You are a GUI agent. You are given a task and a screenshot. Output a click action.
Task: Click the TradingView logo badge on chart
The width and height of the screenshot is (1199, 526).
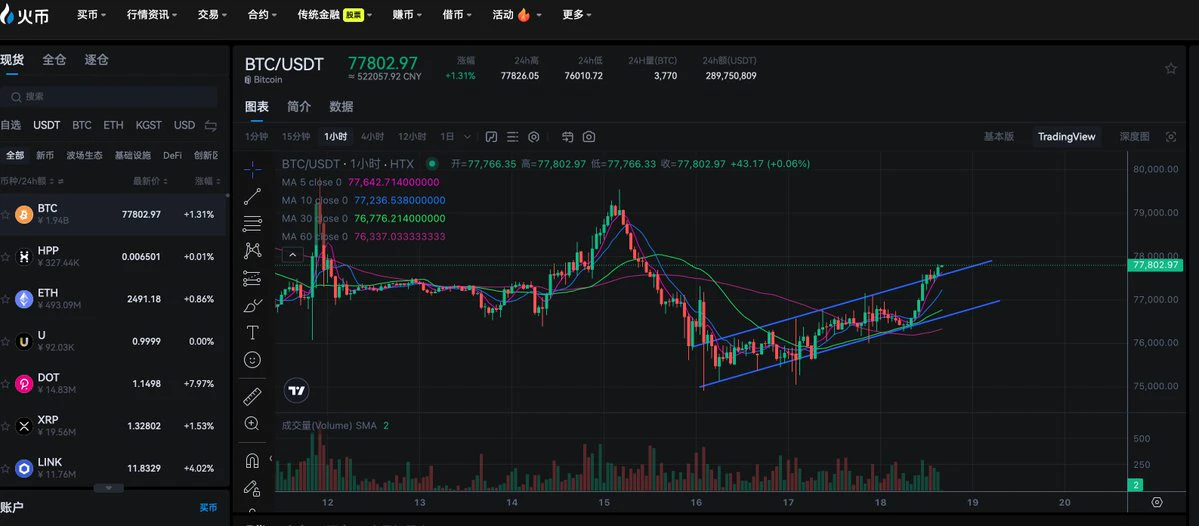pyautogui.click(x=297, y=391)
